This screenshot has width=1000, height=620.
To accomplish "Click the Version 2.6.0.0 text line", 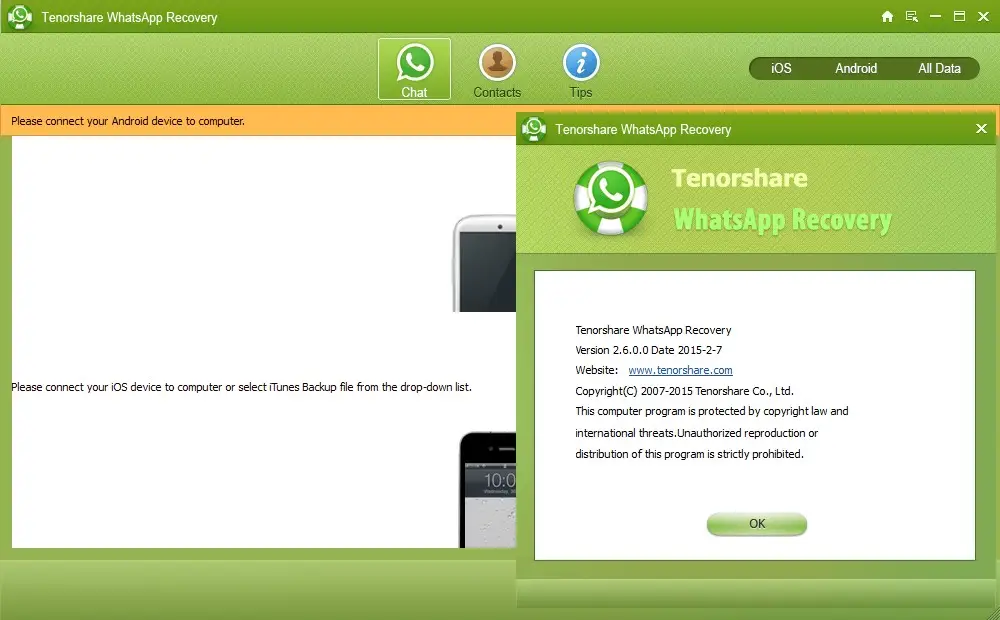I will 649,350.
